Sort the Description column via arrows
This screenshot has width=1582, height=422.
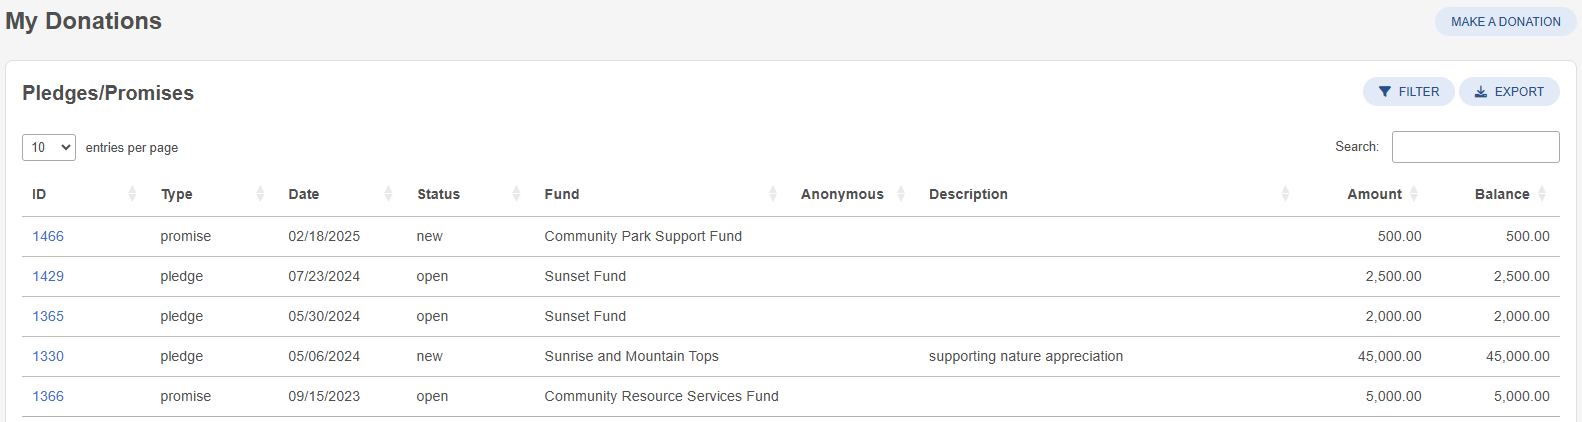[1285, 194]
